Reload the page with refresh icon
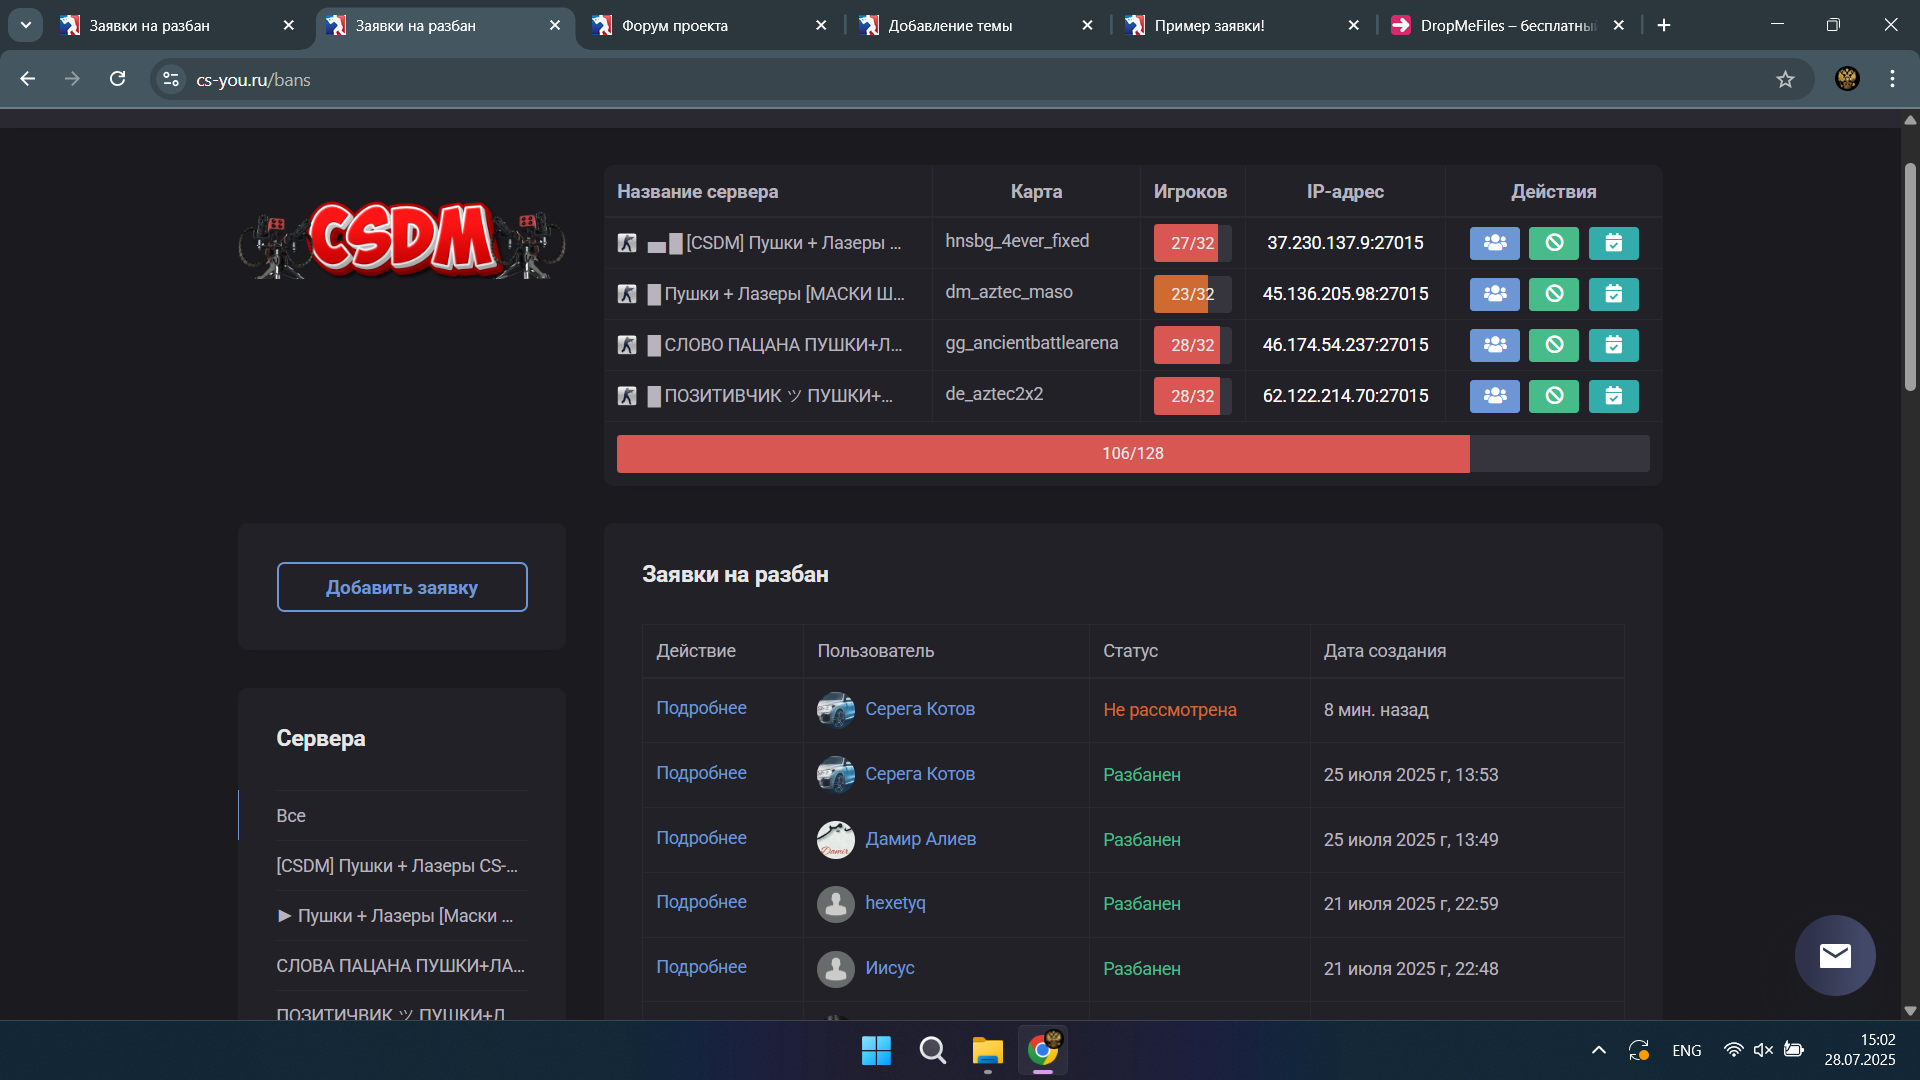The width and height of the screenshot is (1920, 1080). (x=118, y=79)
